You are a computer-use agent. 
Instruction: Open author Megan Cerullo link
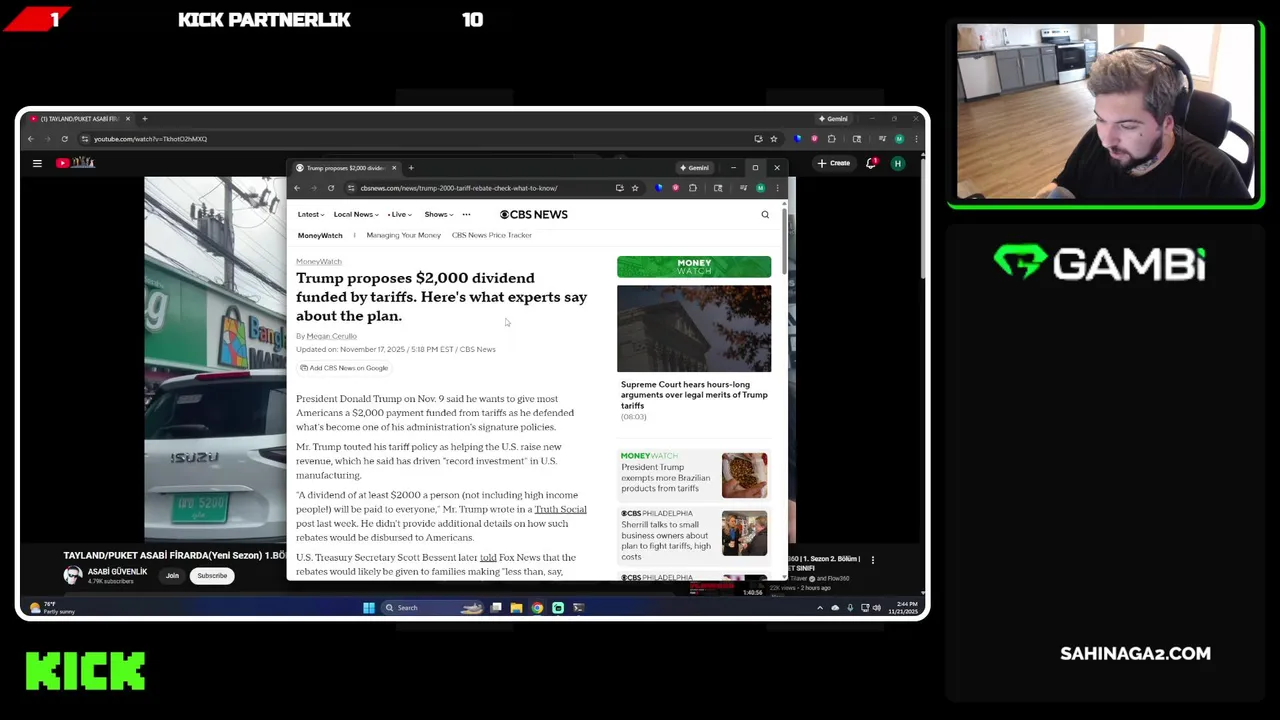[332, 336]
